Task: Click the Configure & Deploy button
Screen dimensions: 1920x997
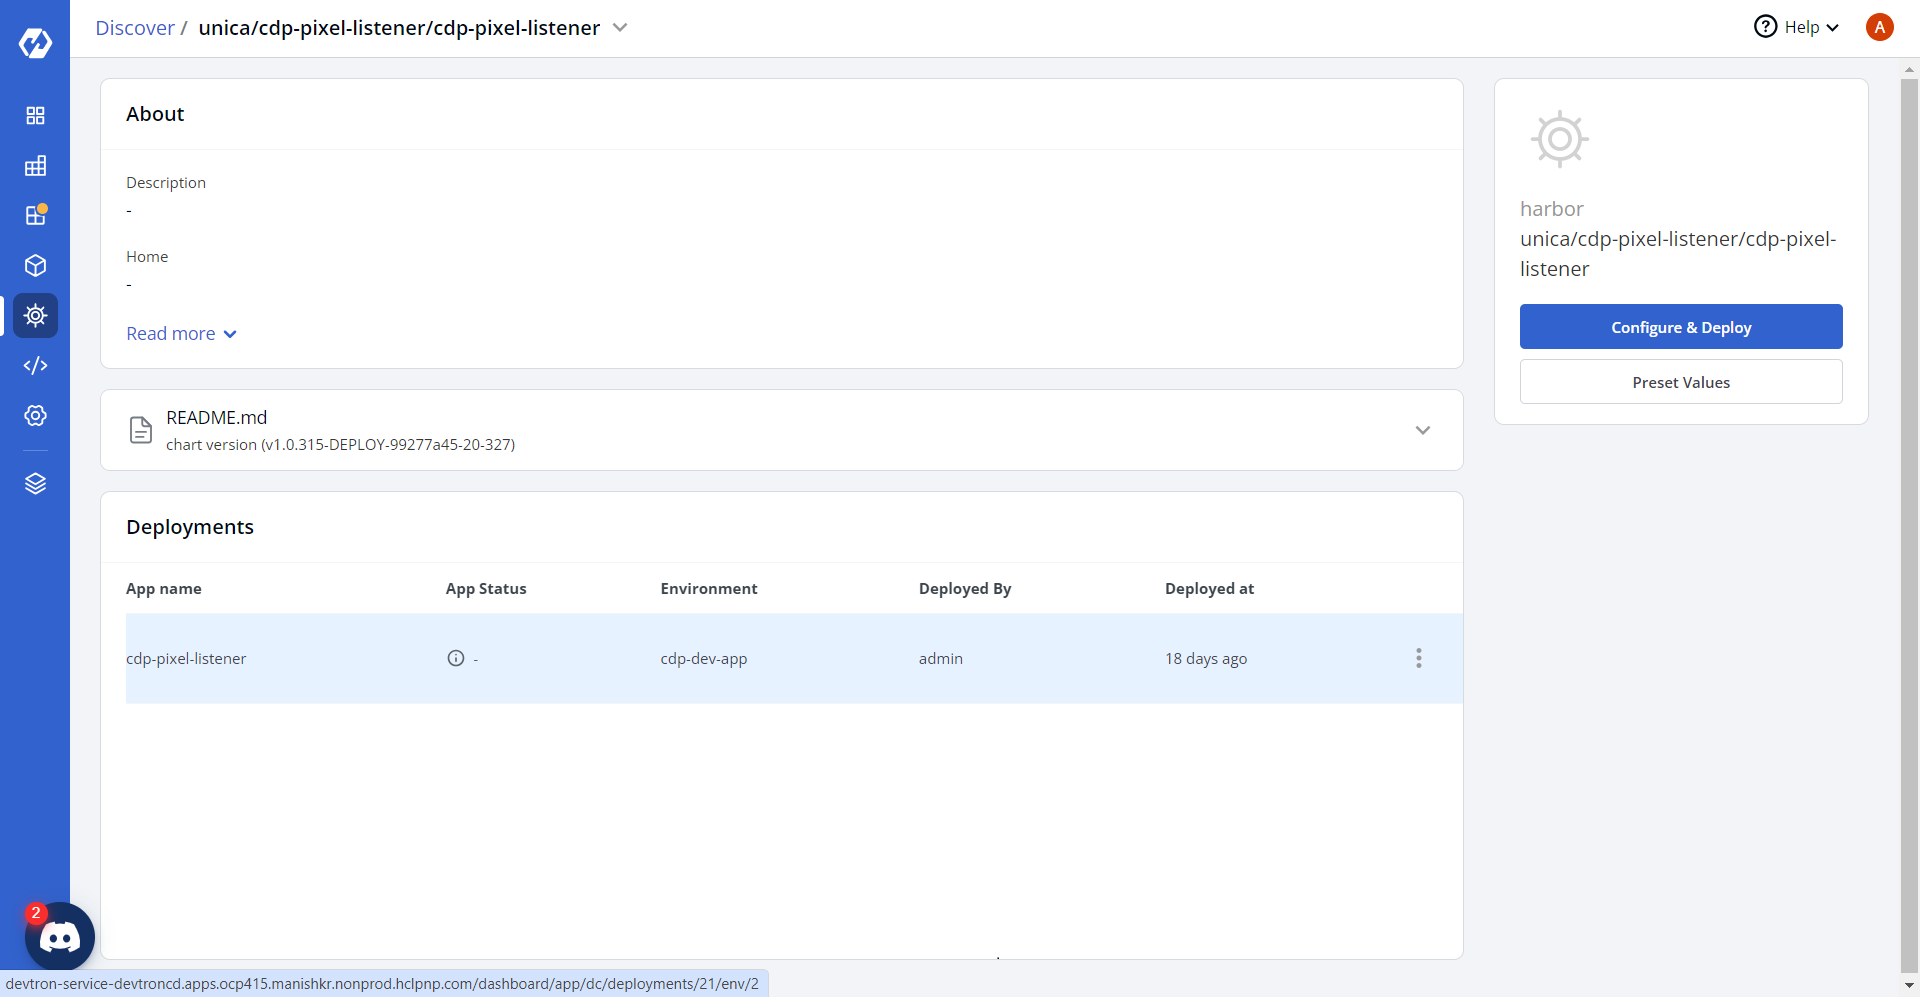Action: pos(1681,327)
